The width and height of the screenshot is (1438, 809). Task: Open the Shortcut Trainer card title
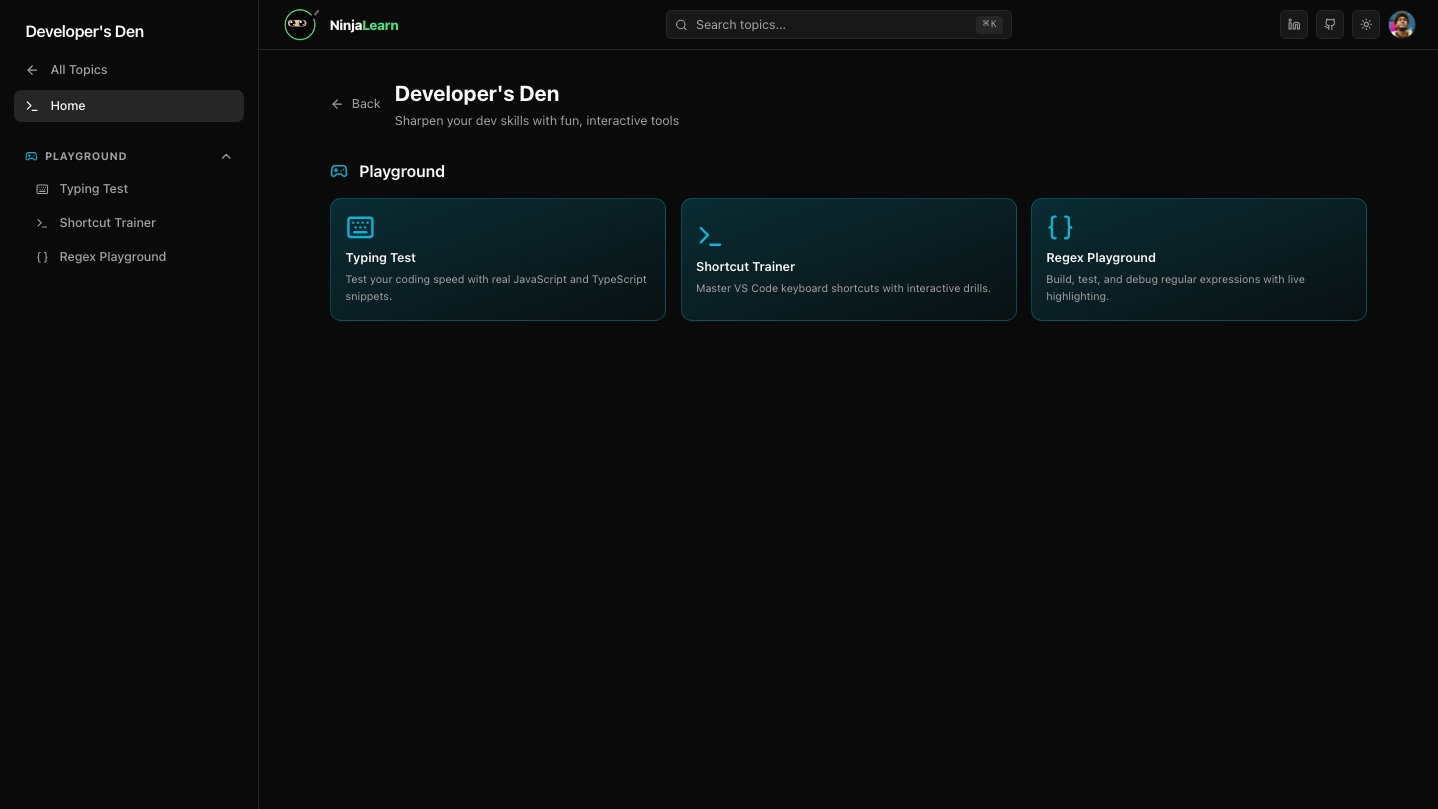pos(745,267)
